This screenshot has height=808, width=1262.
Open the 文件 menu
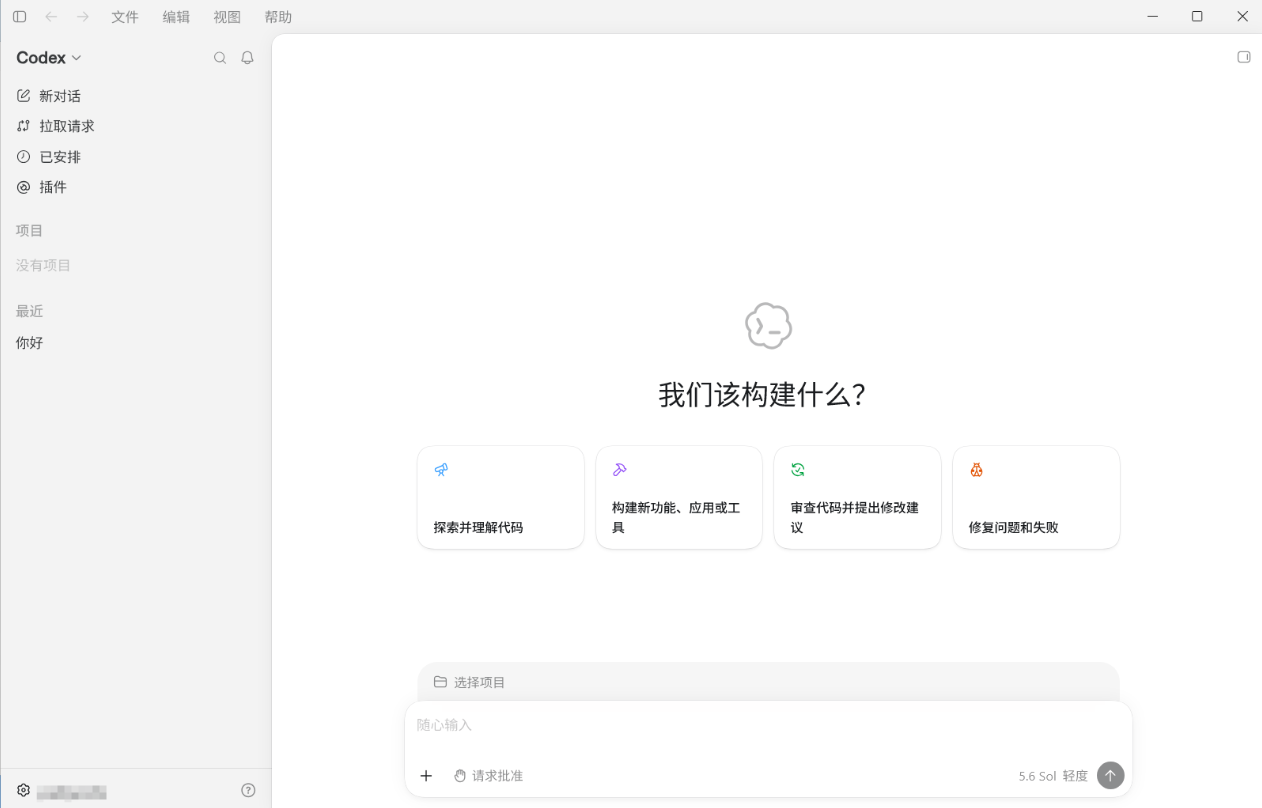pyautogui.click(x=125, y=17)
